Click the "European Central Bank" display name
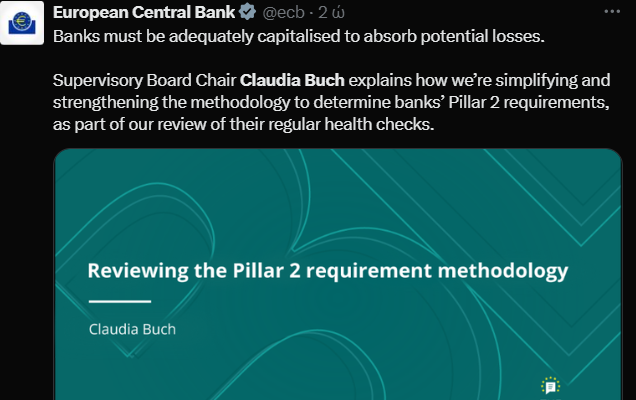 [143, 13]
